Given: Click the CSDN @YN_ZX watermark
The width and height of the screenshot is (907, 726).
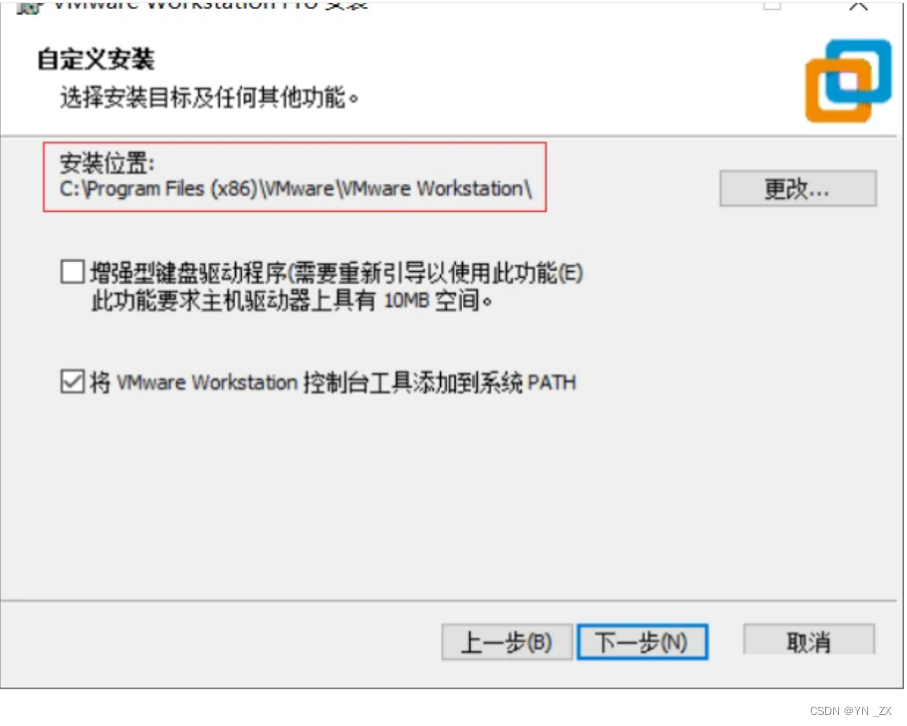Looking at the screenshot, I should coord(850,710).
